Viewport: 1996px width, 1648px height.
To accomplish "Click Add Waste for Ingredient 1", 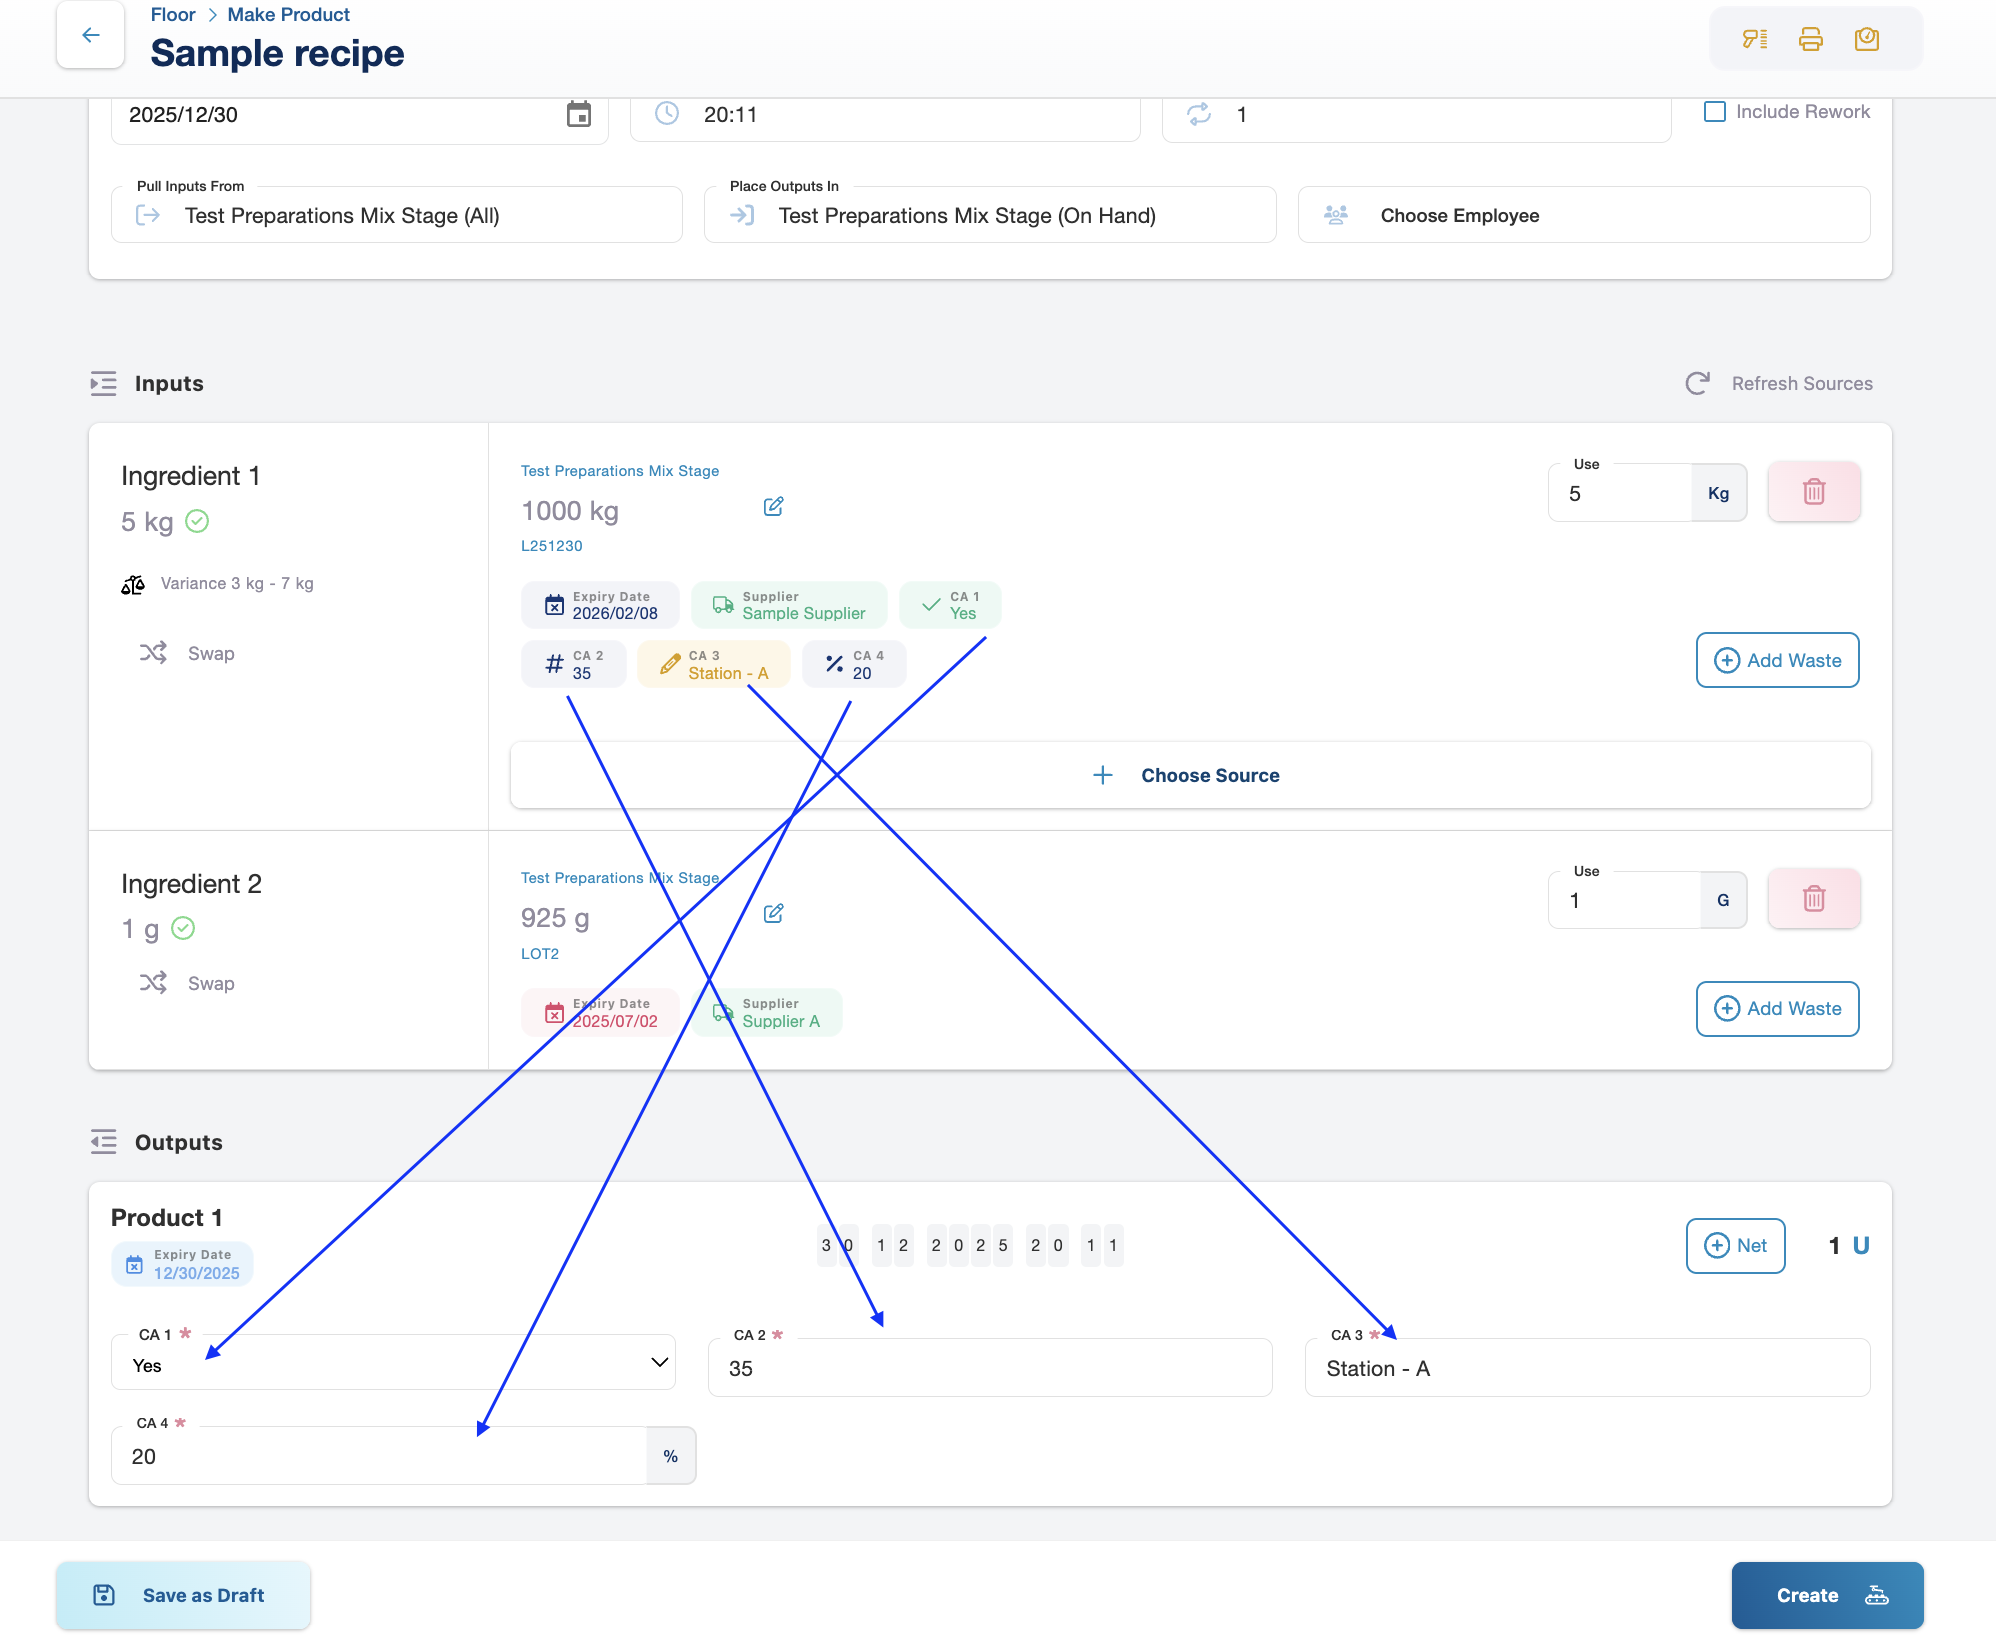I will pyautogui.click(x=1777, y=660).
